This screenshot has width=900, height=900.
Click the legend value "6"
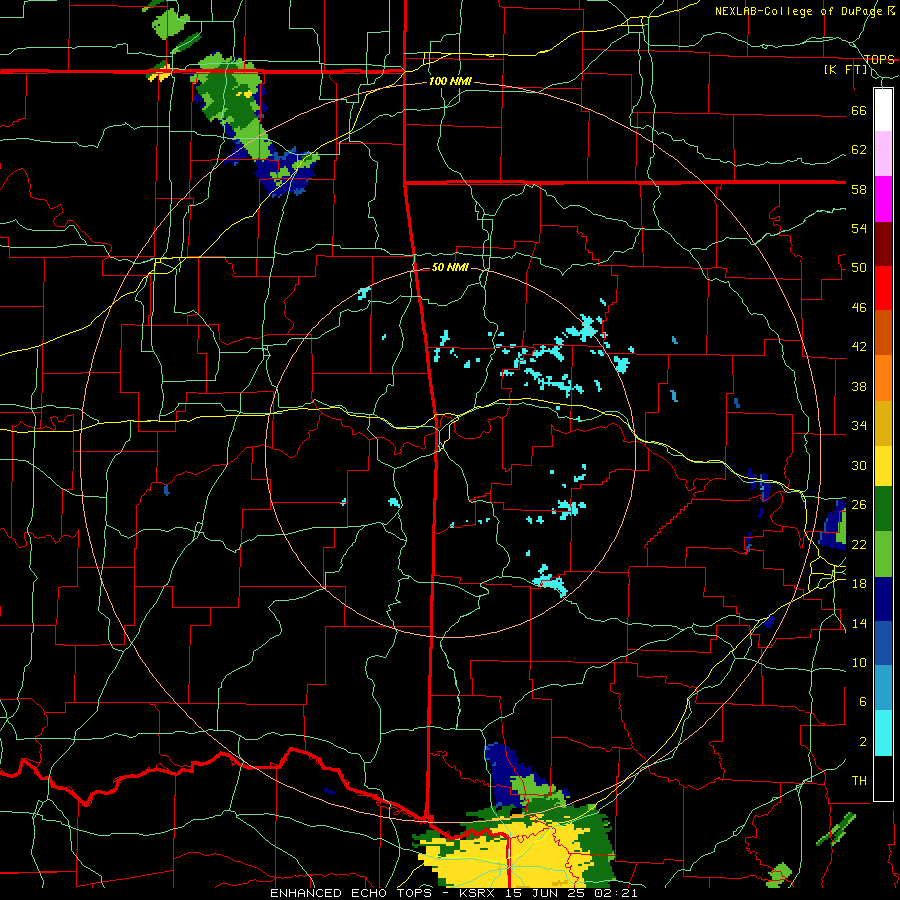click(863, 702)
